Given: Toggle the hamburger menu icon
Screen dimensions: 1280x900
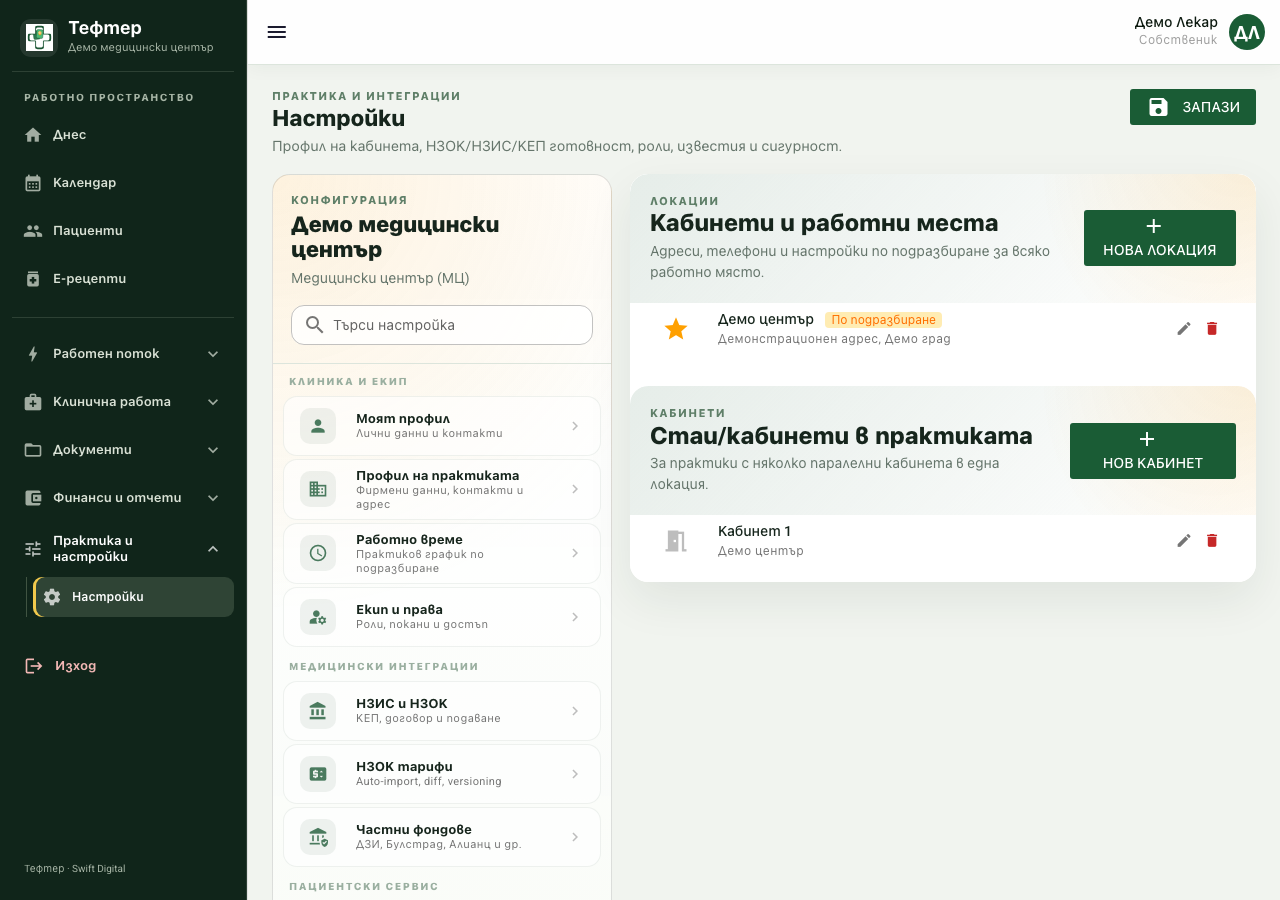Looking at the screenshot, I should point(277,32).
